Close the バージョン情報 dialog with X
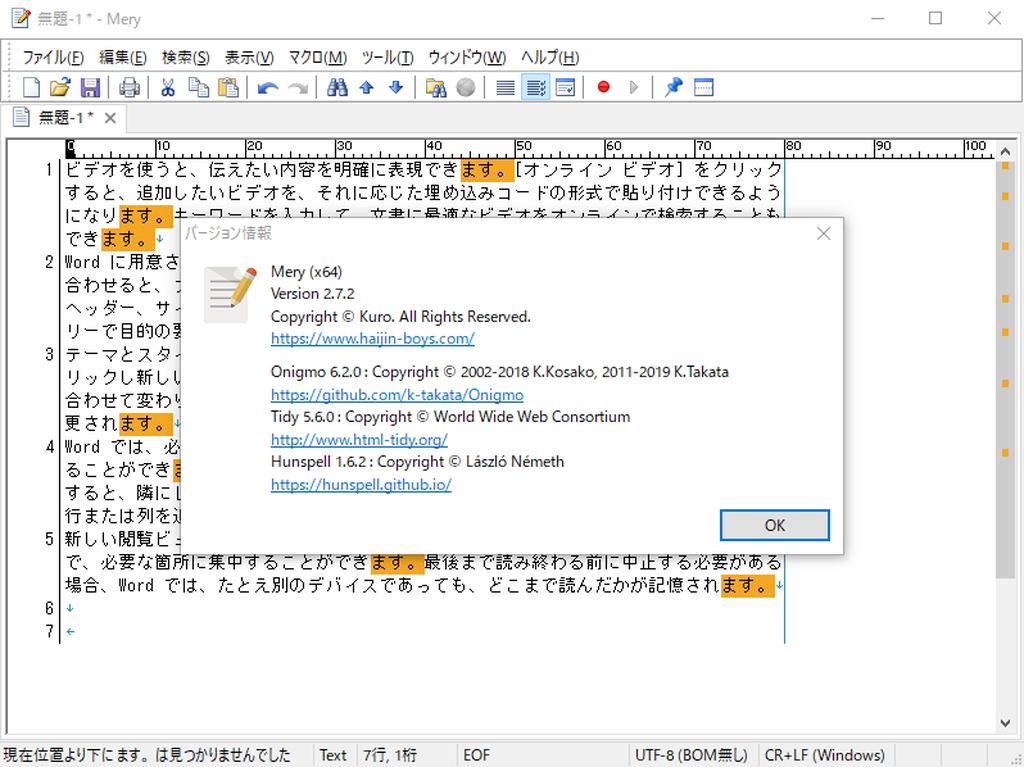Viewport: 1024px width, 767px height. [824, 233]
